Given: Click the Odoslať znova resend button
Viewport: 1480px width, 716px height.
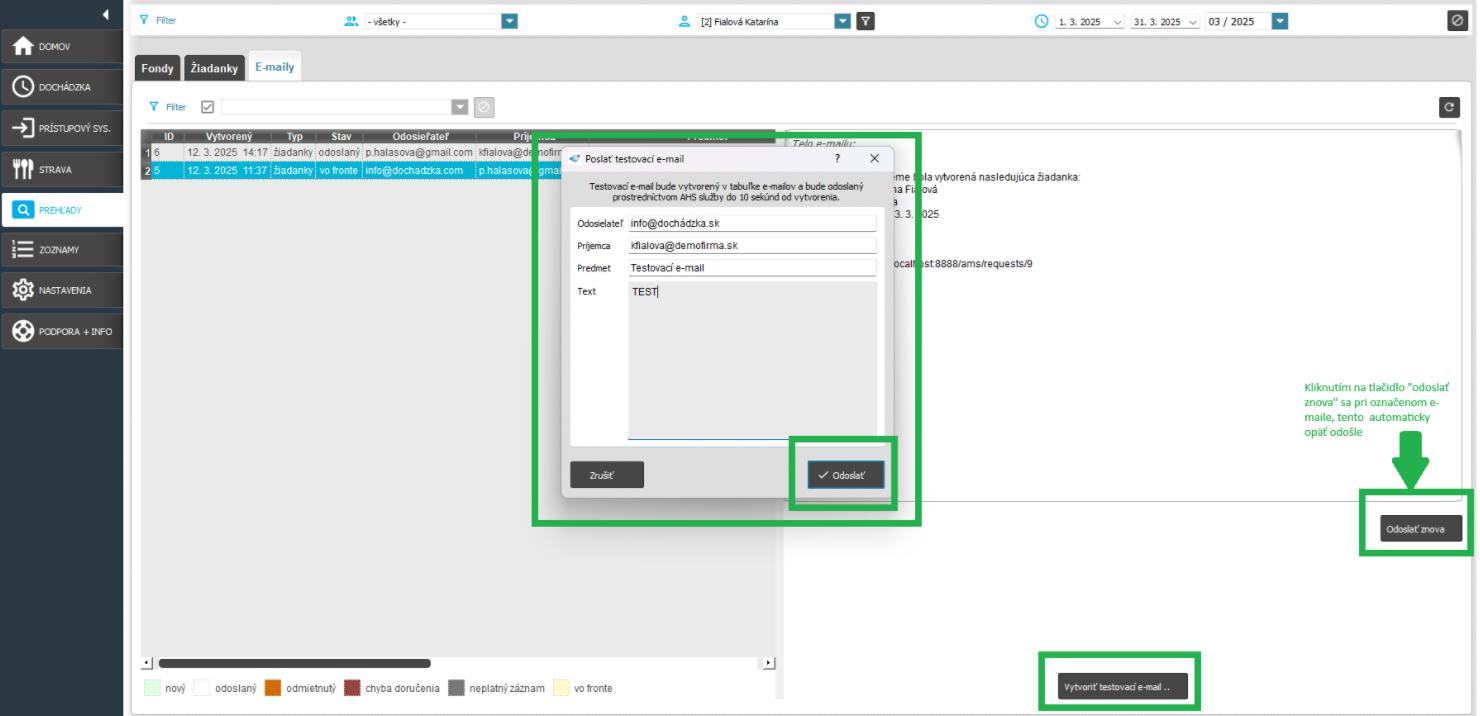Looking at the screenshot, I should click(1415, 529).
